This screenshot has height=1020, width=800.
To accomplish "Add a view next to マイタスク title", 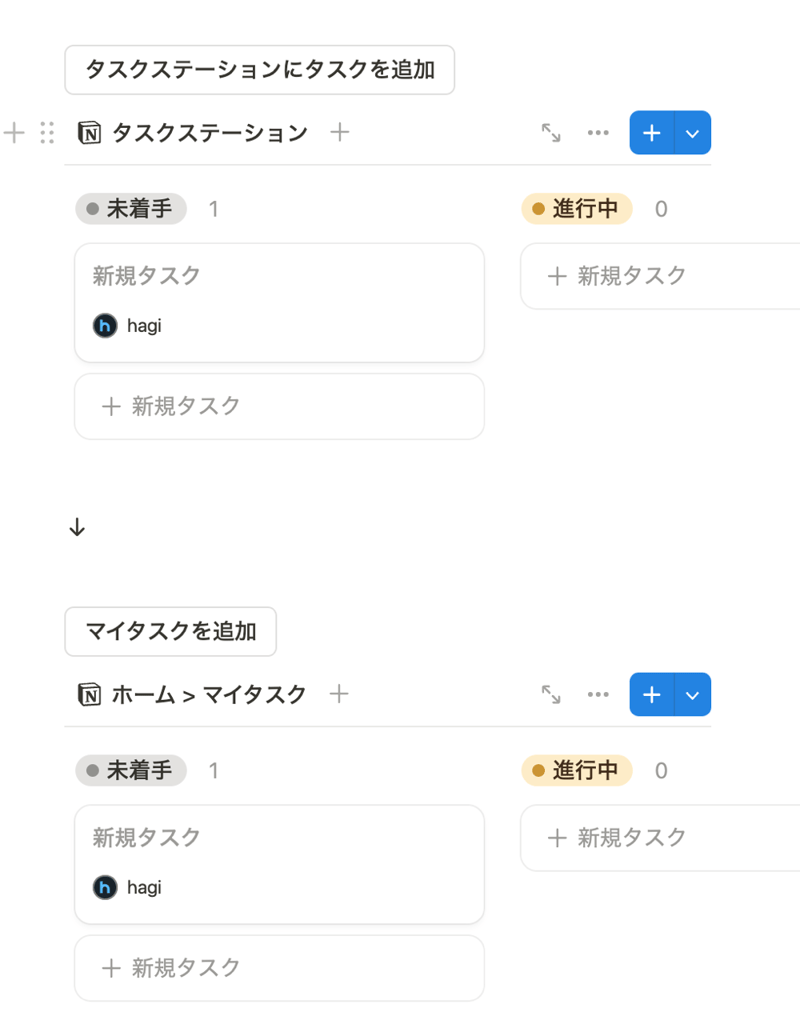I will coord(339,694).
